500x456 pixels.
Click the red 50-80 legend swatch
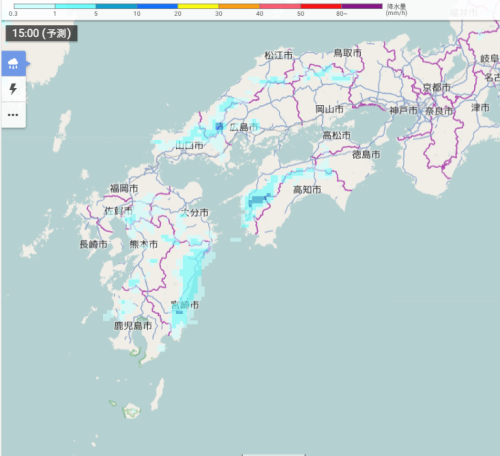[x=321, y=6]
